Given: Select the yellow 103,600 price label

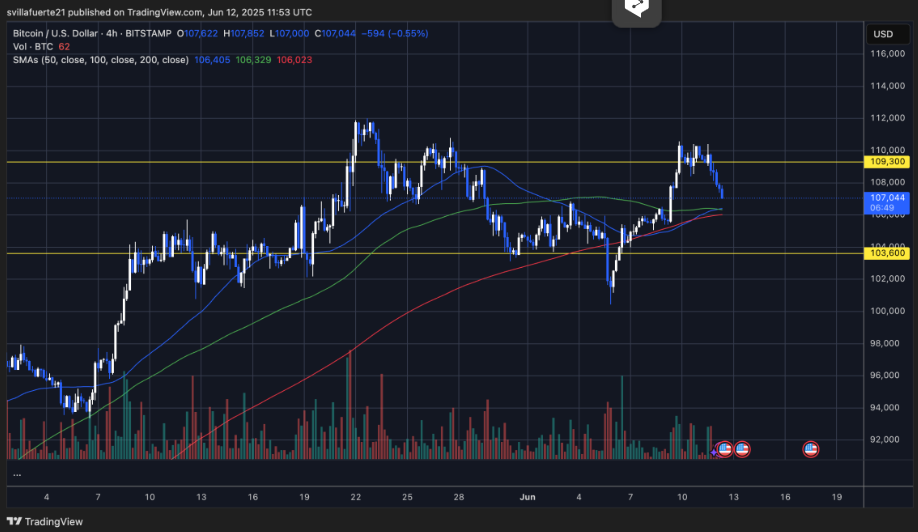Looking at the screenshot, I should [888, 253].
